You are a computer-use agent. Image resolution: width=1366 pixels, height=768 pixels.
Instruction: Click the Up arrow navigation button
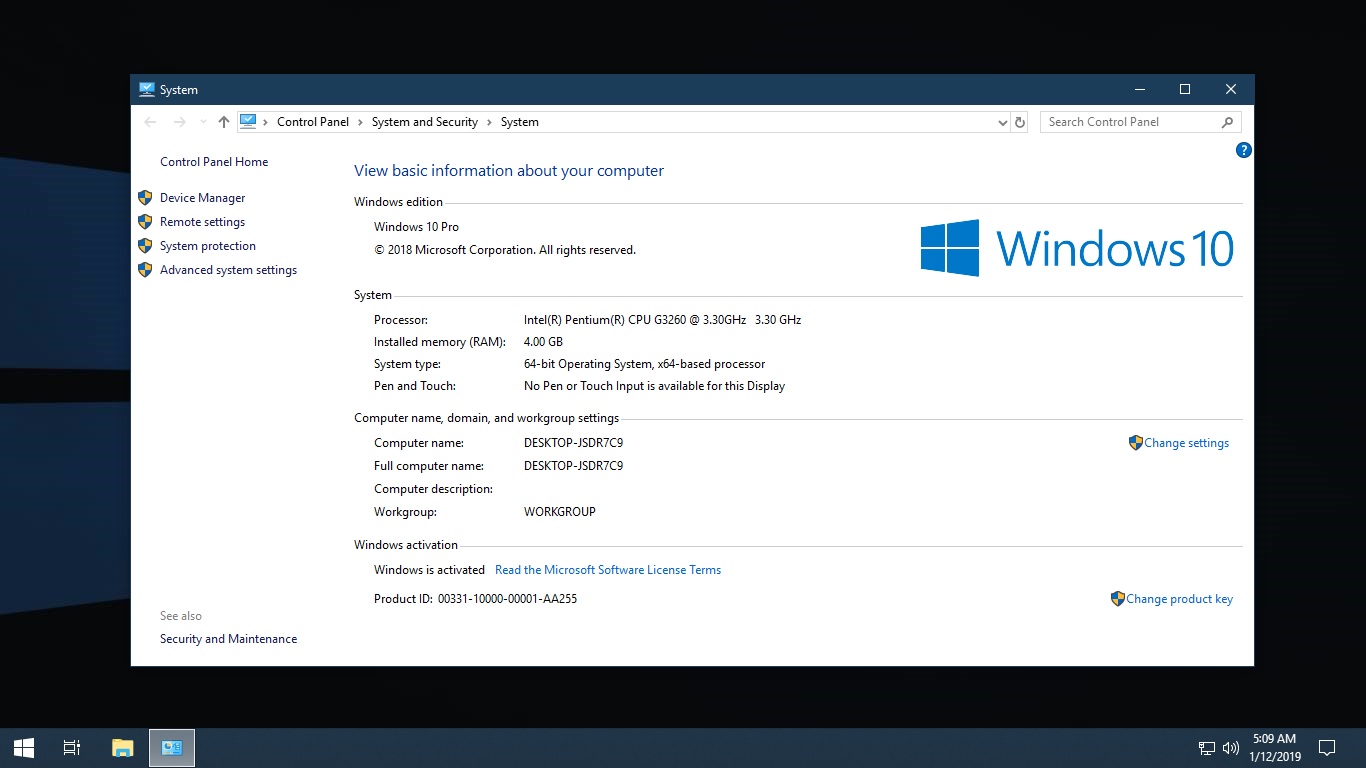click(x=223, y=122)
